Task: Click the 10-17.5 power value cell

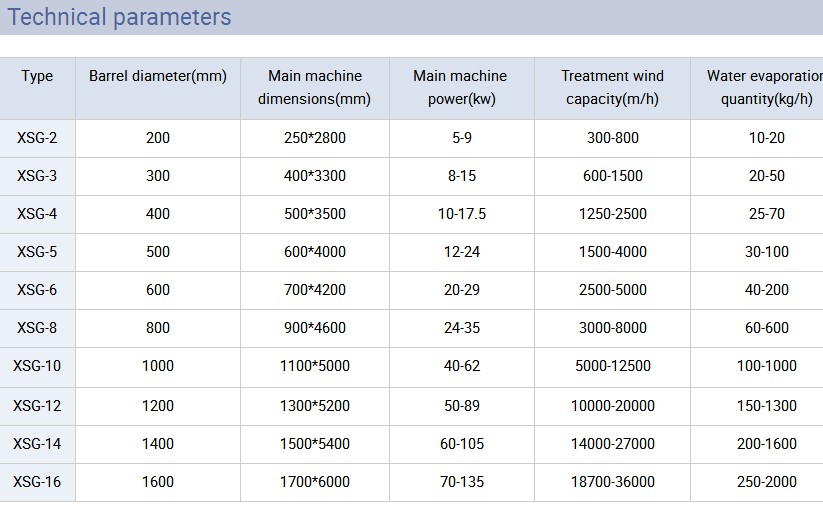Action: tap(462, 214)
